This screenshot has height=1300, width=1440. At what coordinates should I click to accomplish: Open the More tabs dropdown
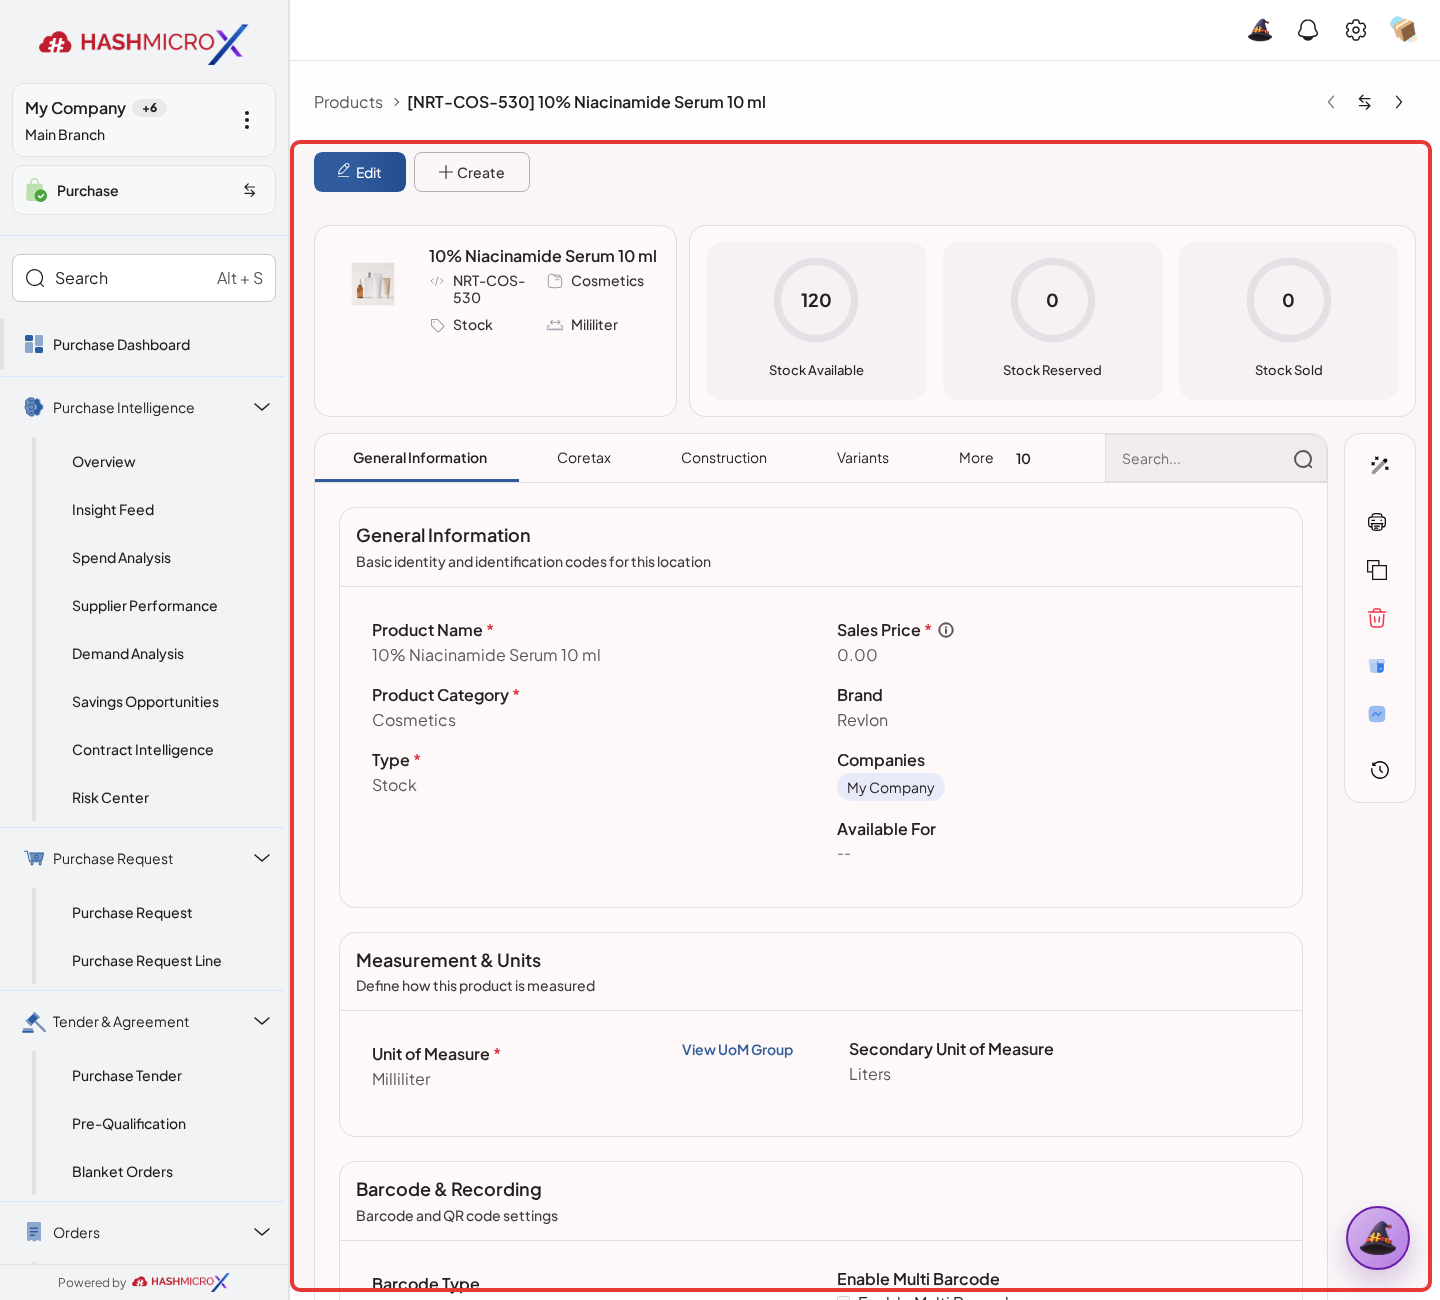[994, 458]
